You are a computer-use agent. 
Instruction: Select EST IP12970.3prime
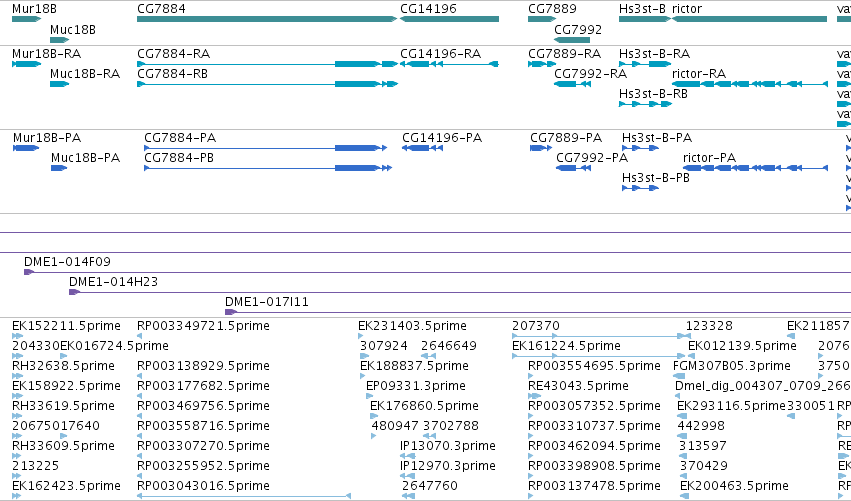448,466
